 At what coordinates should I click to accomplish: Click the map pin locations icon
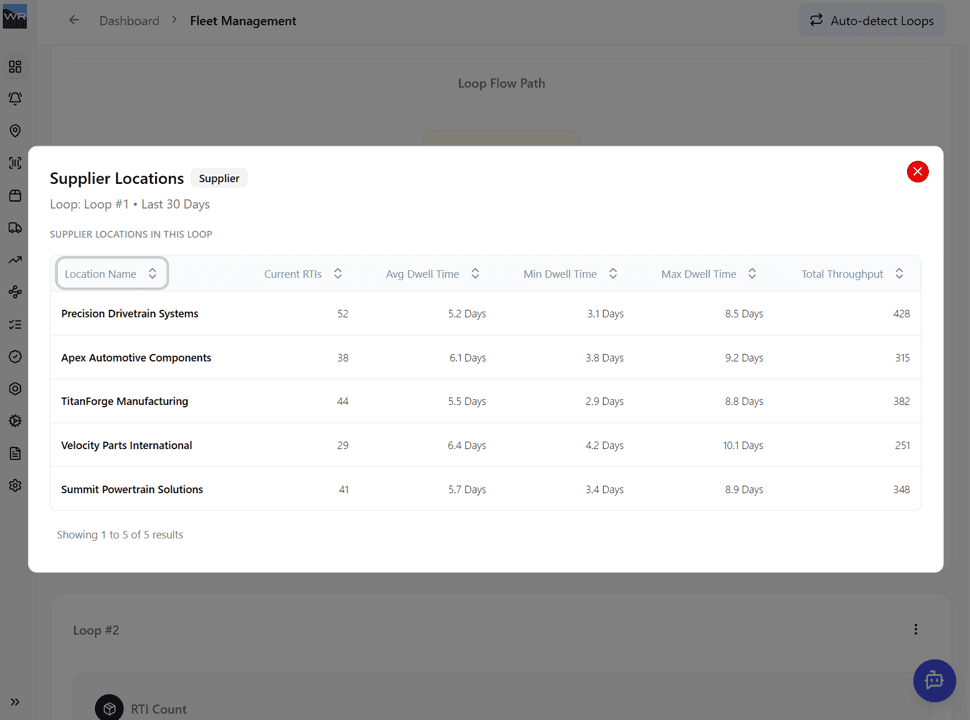(15, 131)
